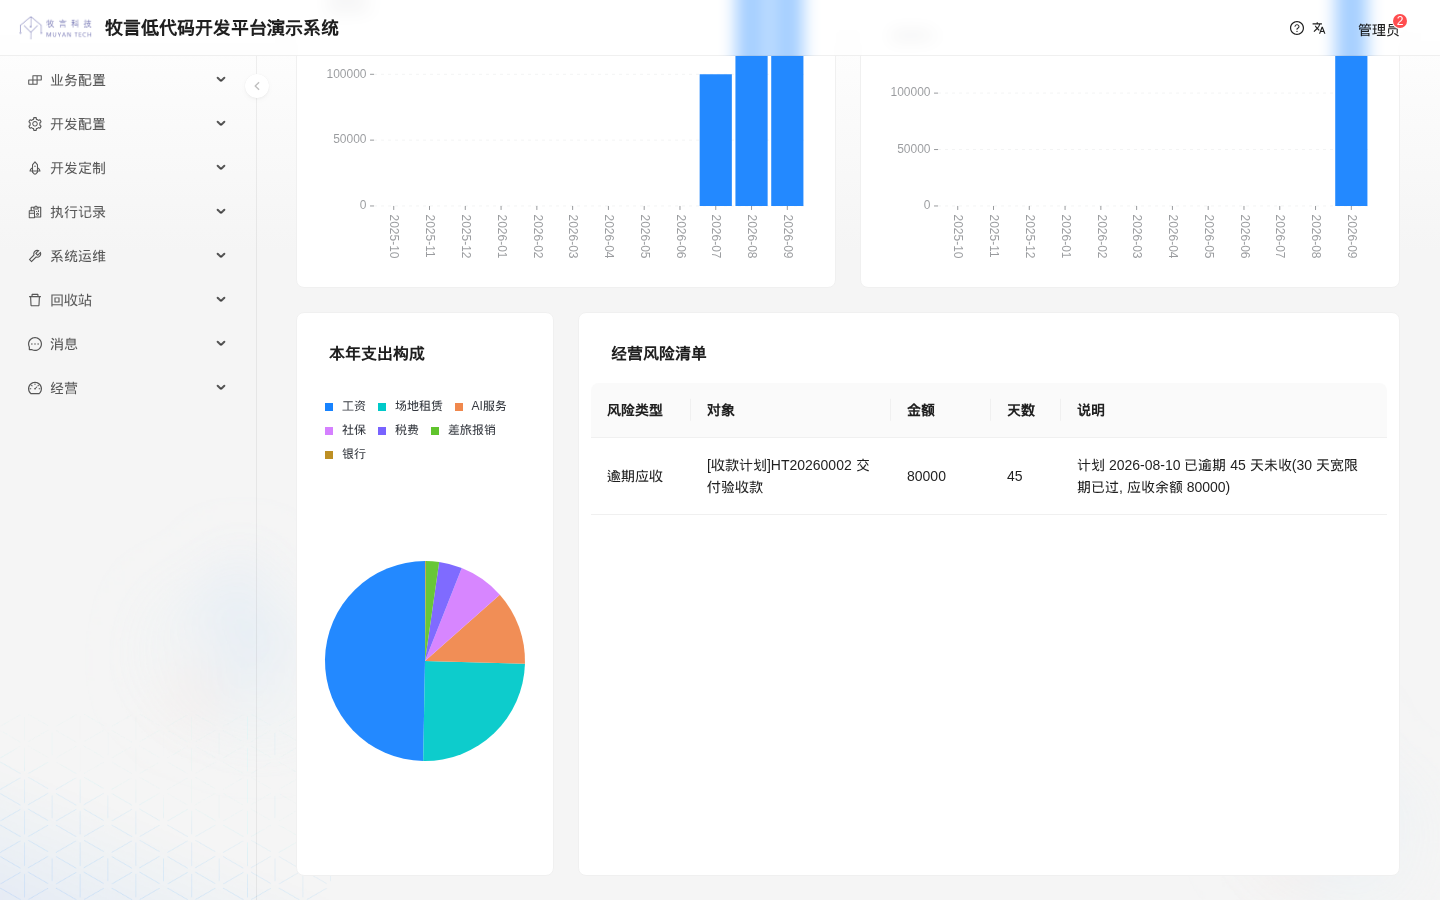Viewport: 1440px width, 900px height.
Task: Click the 业务配置 sidebar icon
Action: (35, 80)
